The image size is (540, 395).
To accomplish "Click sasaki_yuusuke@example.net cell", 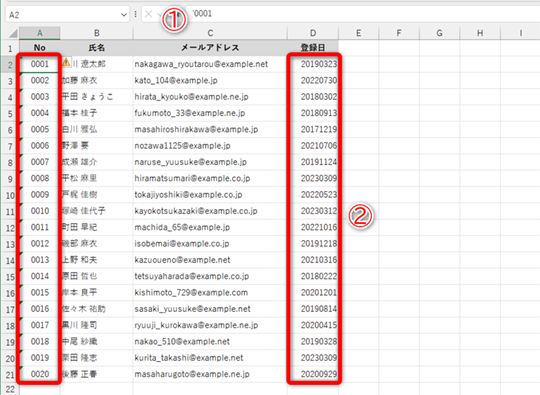I will pyautogui.click(x=210, y=309).
